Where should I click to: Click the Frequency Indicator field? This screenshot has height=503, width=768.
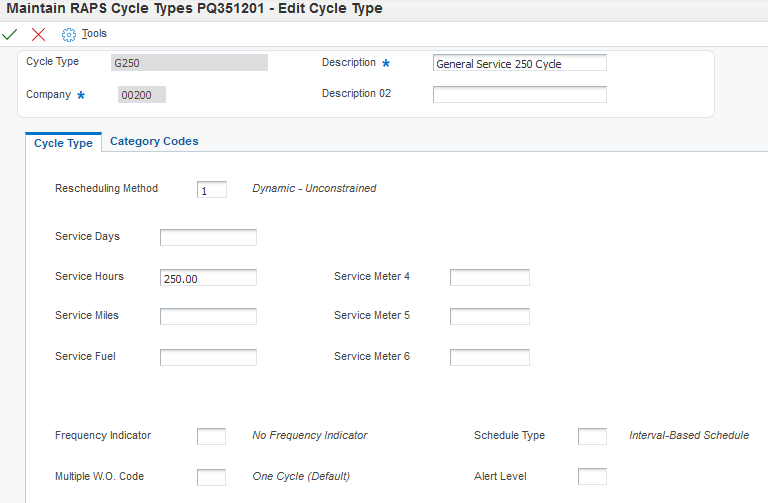[x=211, y=436]
